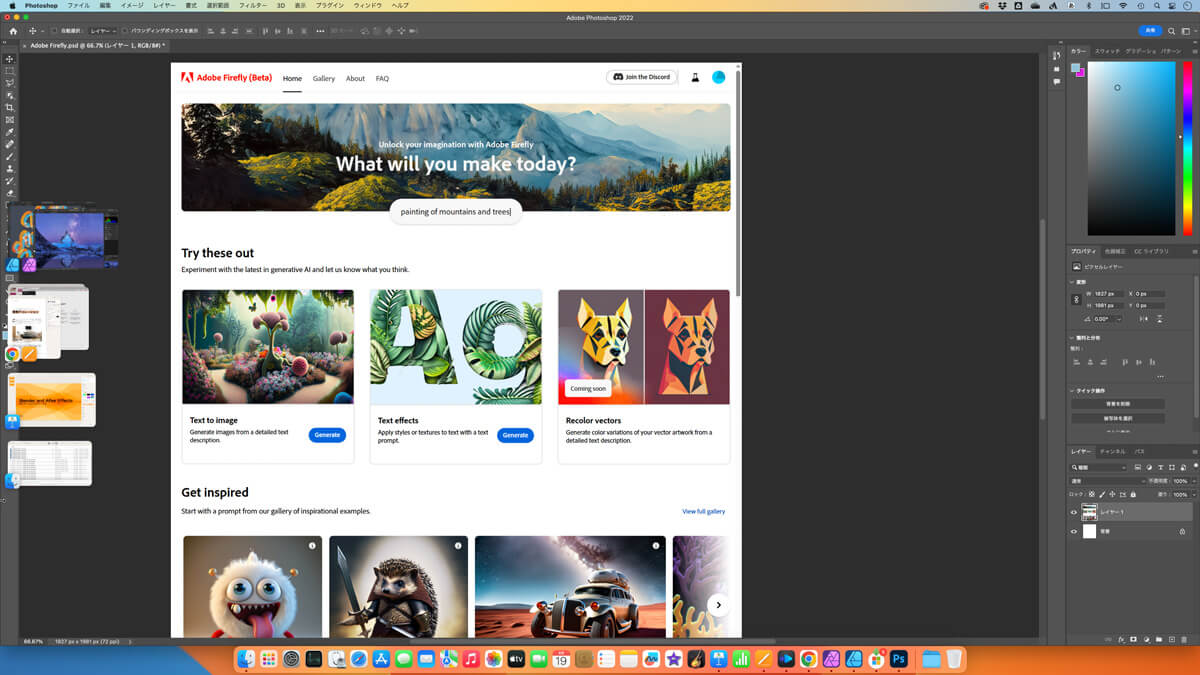
Task: Click the foreground color swatch in Color panel
Action: 1076,68
